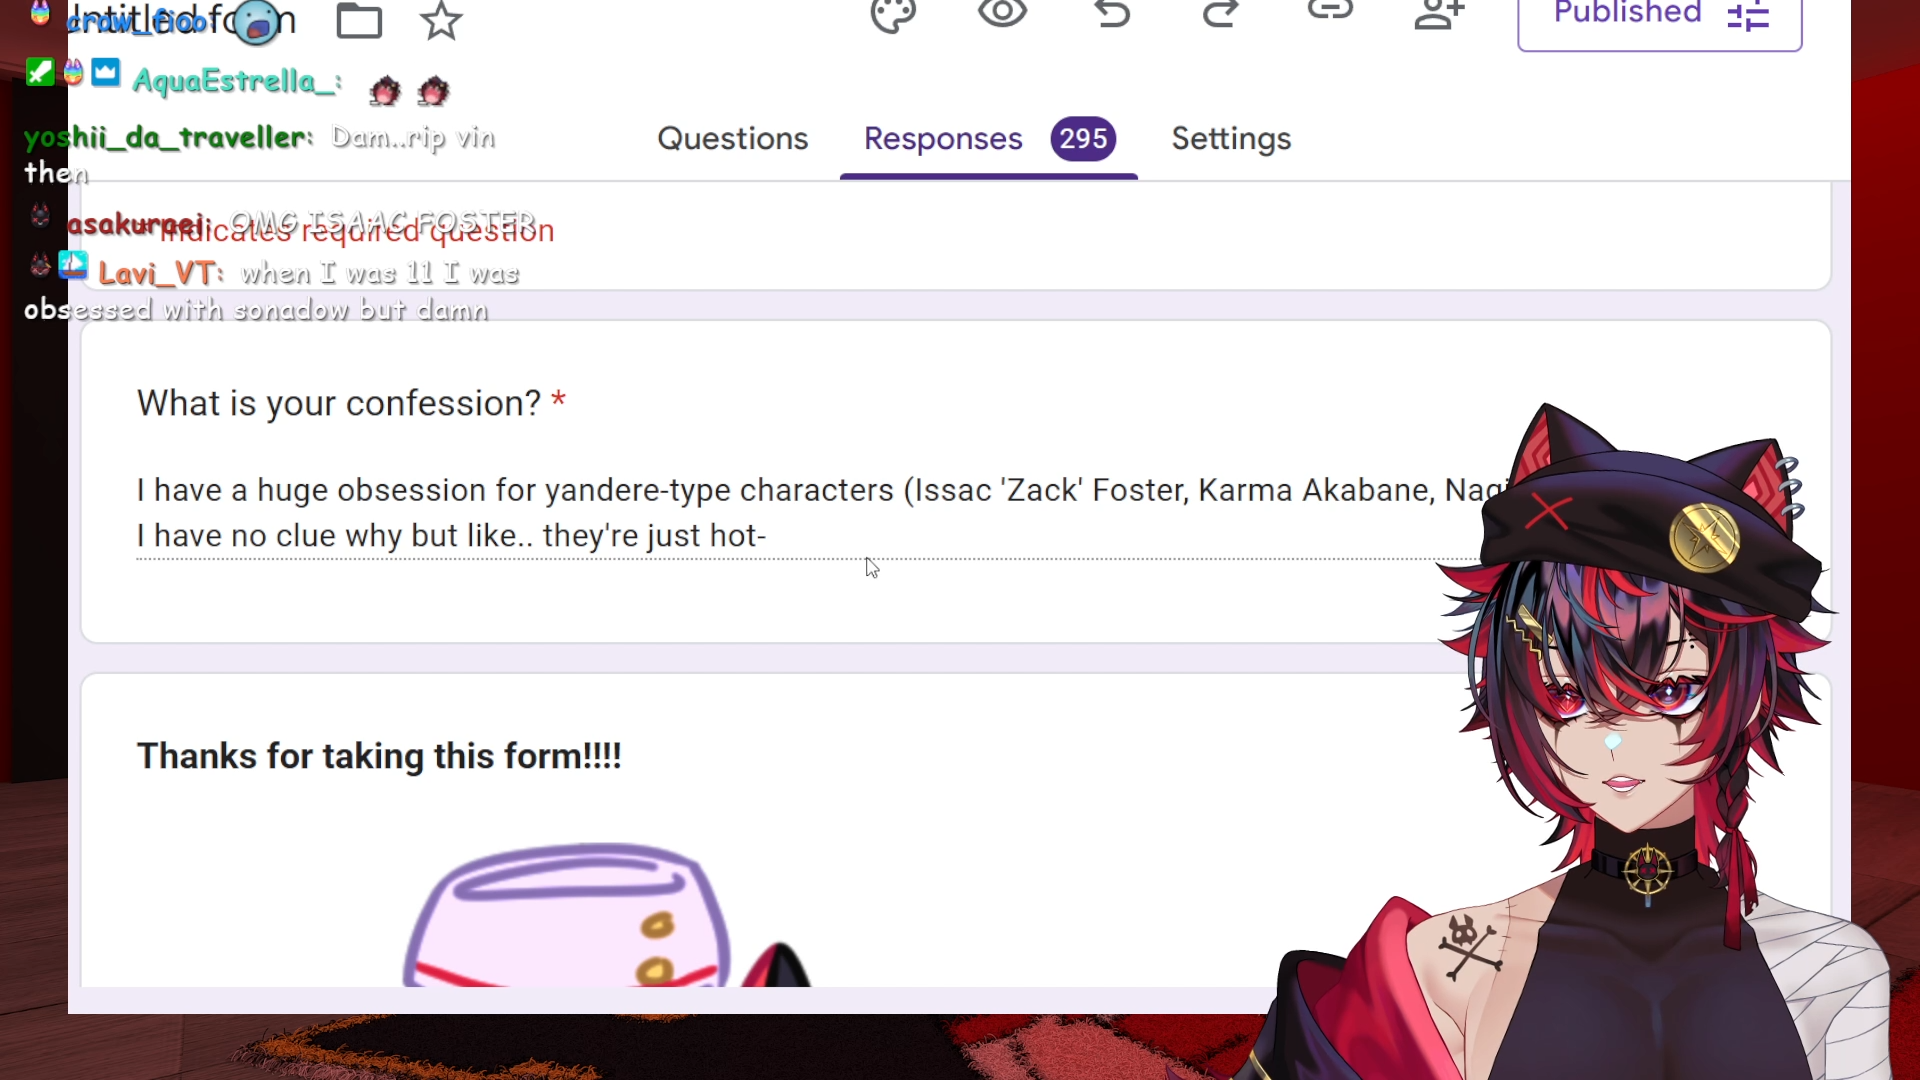Open the theme customization palette icon
The height and width of the screenshot is (1080, 1920).
click(x=893, y=15)
